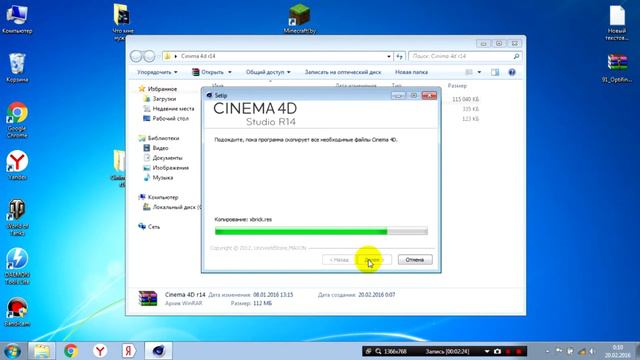
Task: Select Музыка library
Action: point(162,178)
